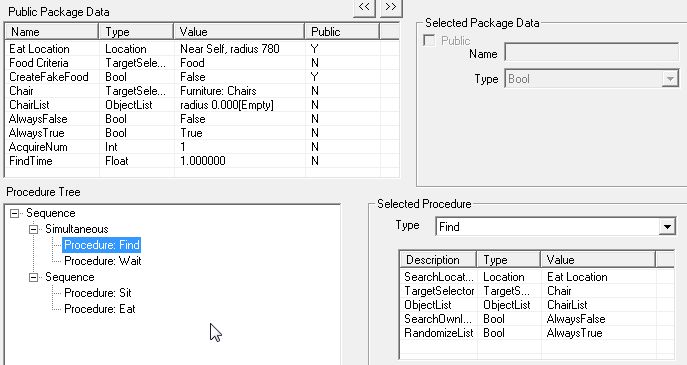Click the 'Furniture: Chairs' value cell
The image size is (687, 365).
[218, 91]
